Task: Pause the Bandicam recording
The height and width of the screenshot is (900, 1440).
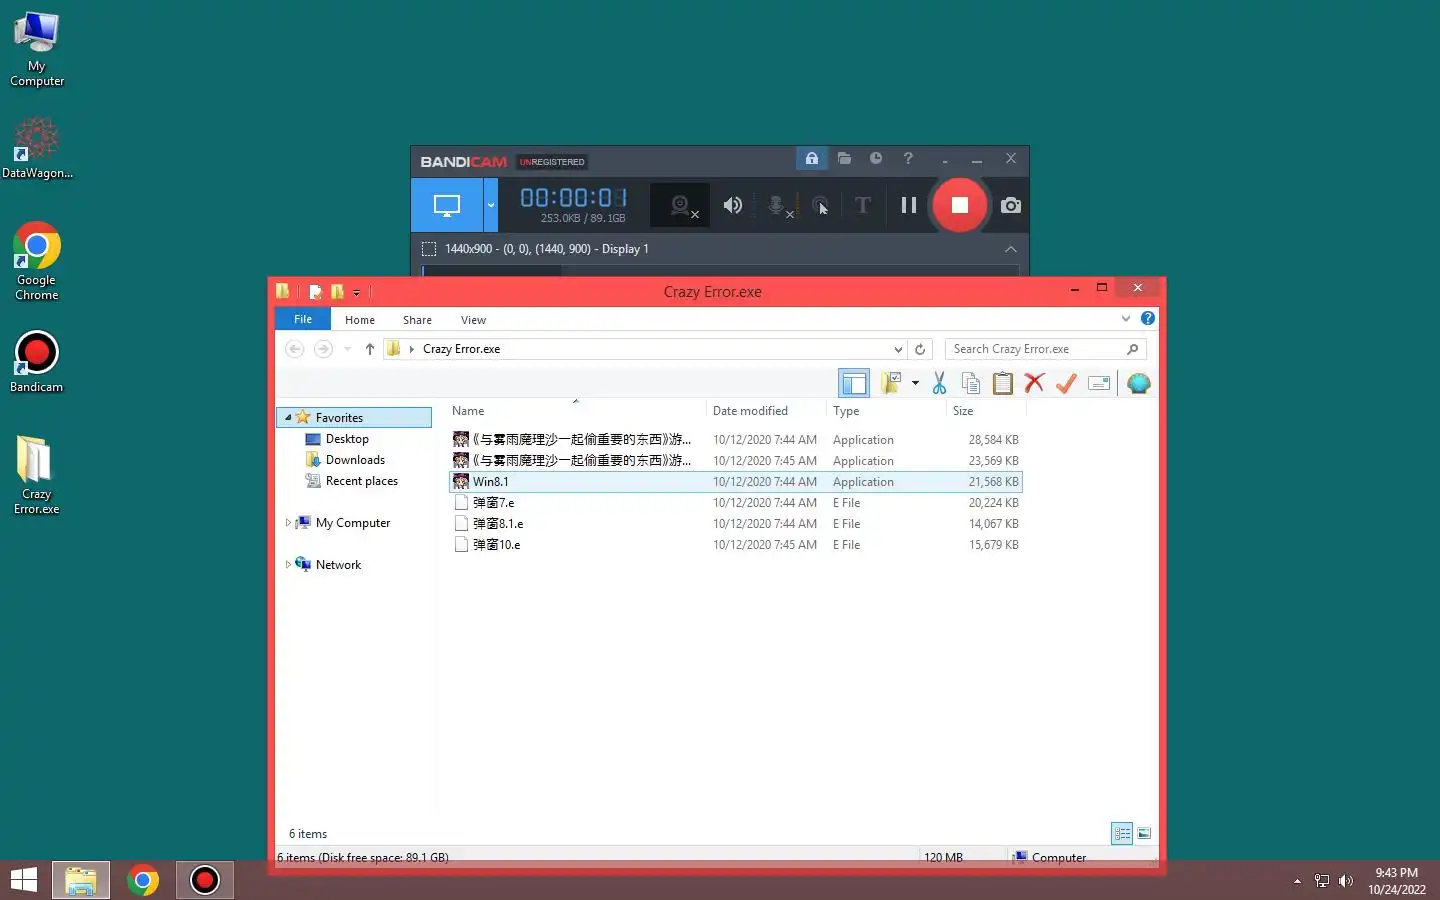Action: (908, 205)
